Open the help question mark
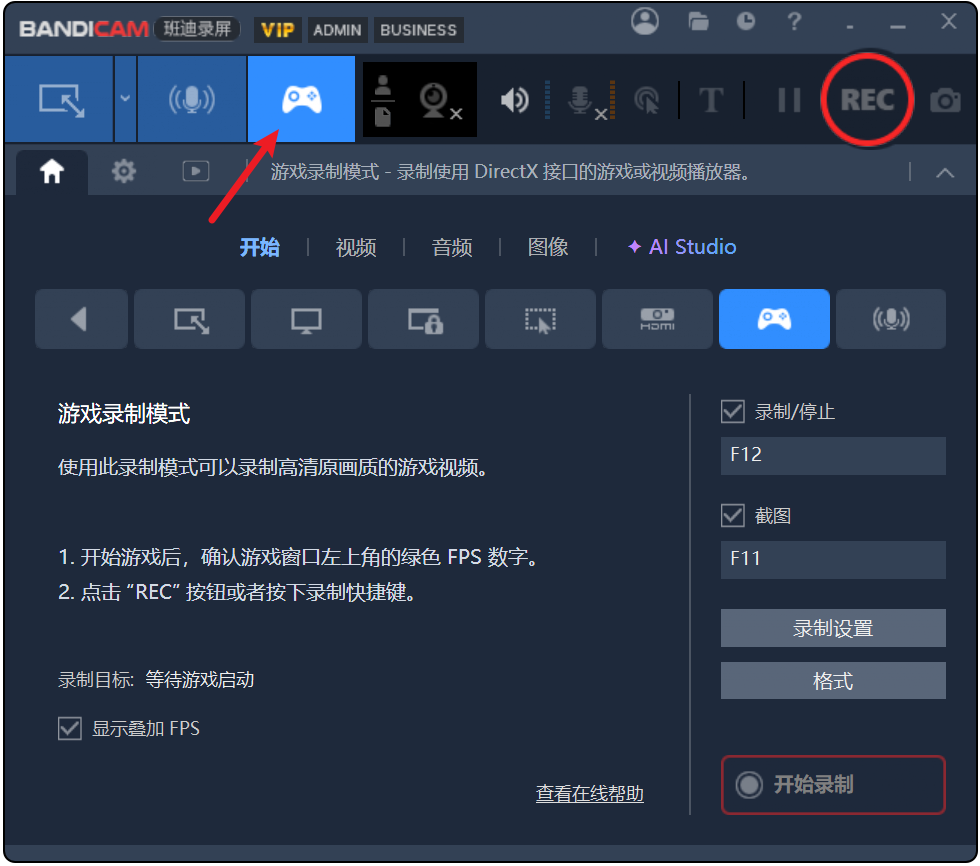This screenshot has height=866, width=980. 794,22
